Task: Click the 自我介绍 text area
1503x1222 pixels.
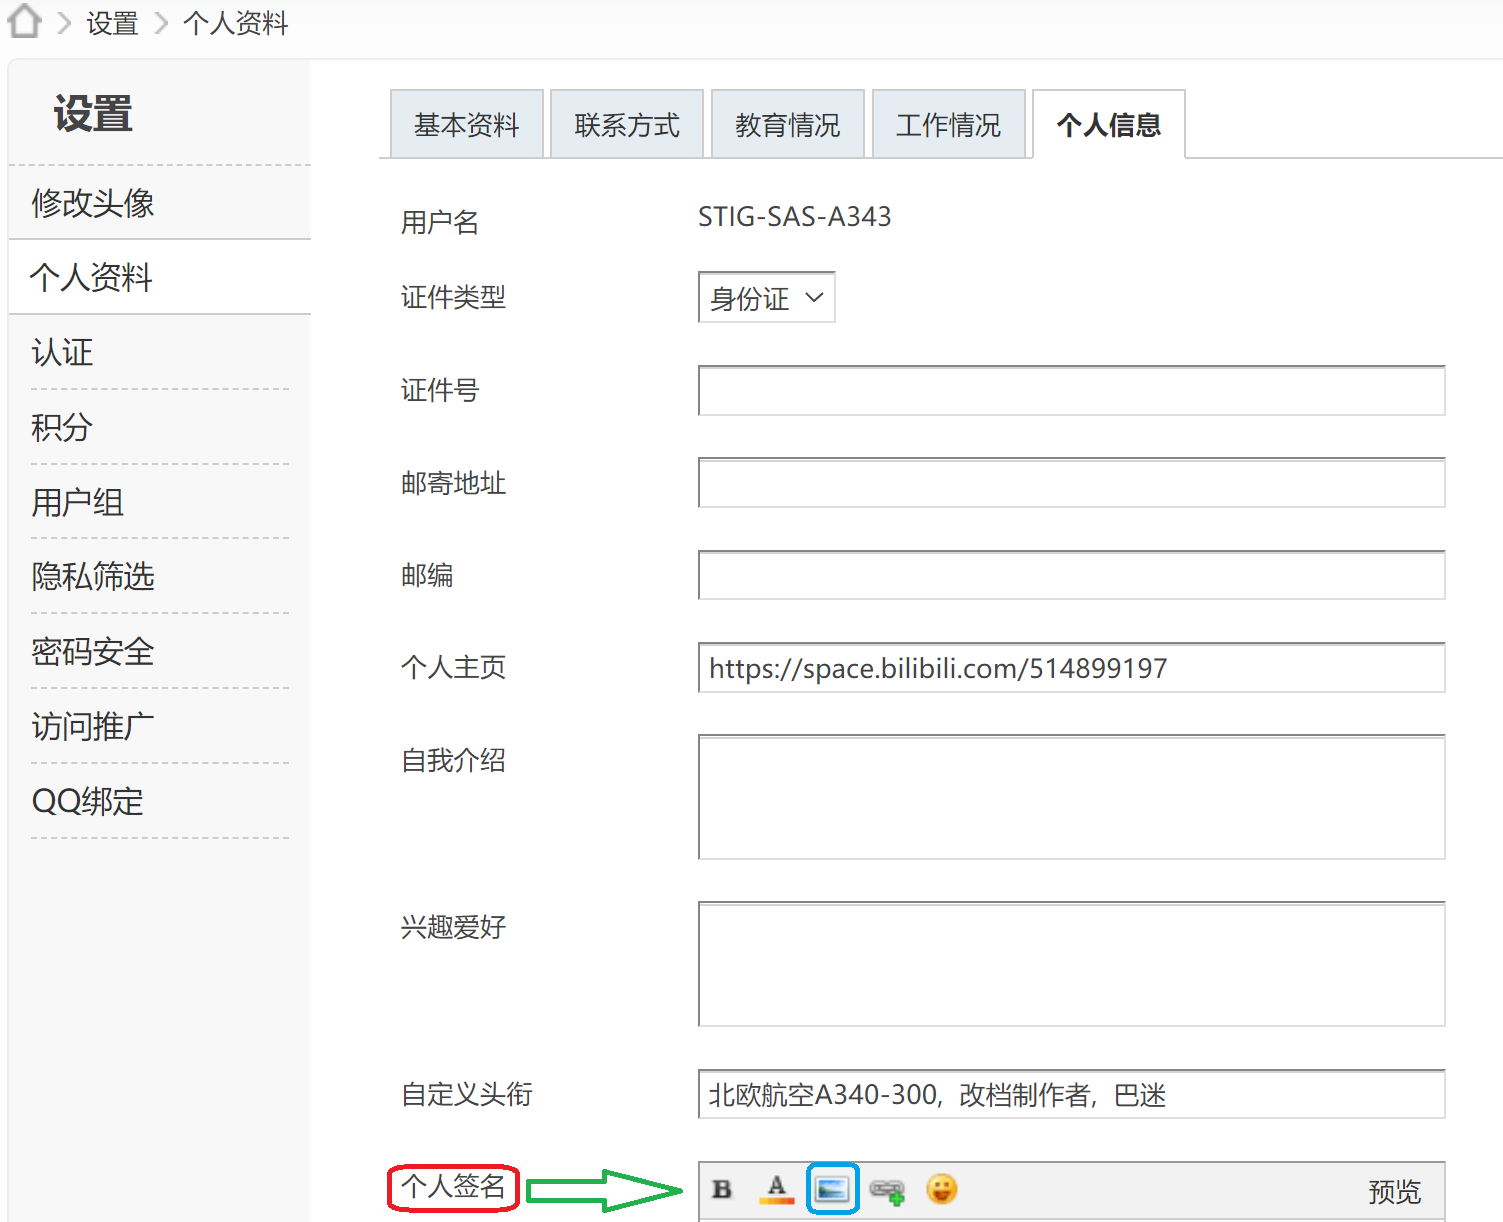Action: click(1071, 797)
